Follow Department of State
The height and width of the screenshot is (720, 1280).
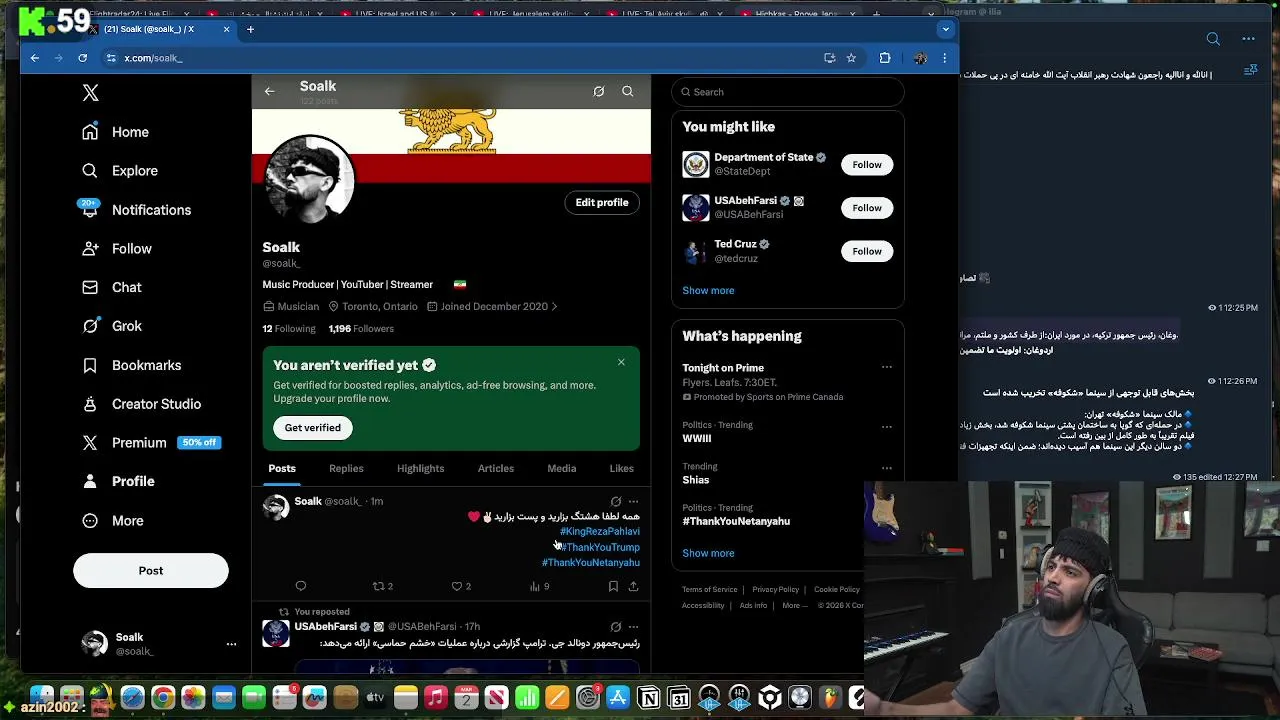point(867,165)
